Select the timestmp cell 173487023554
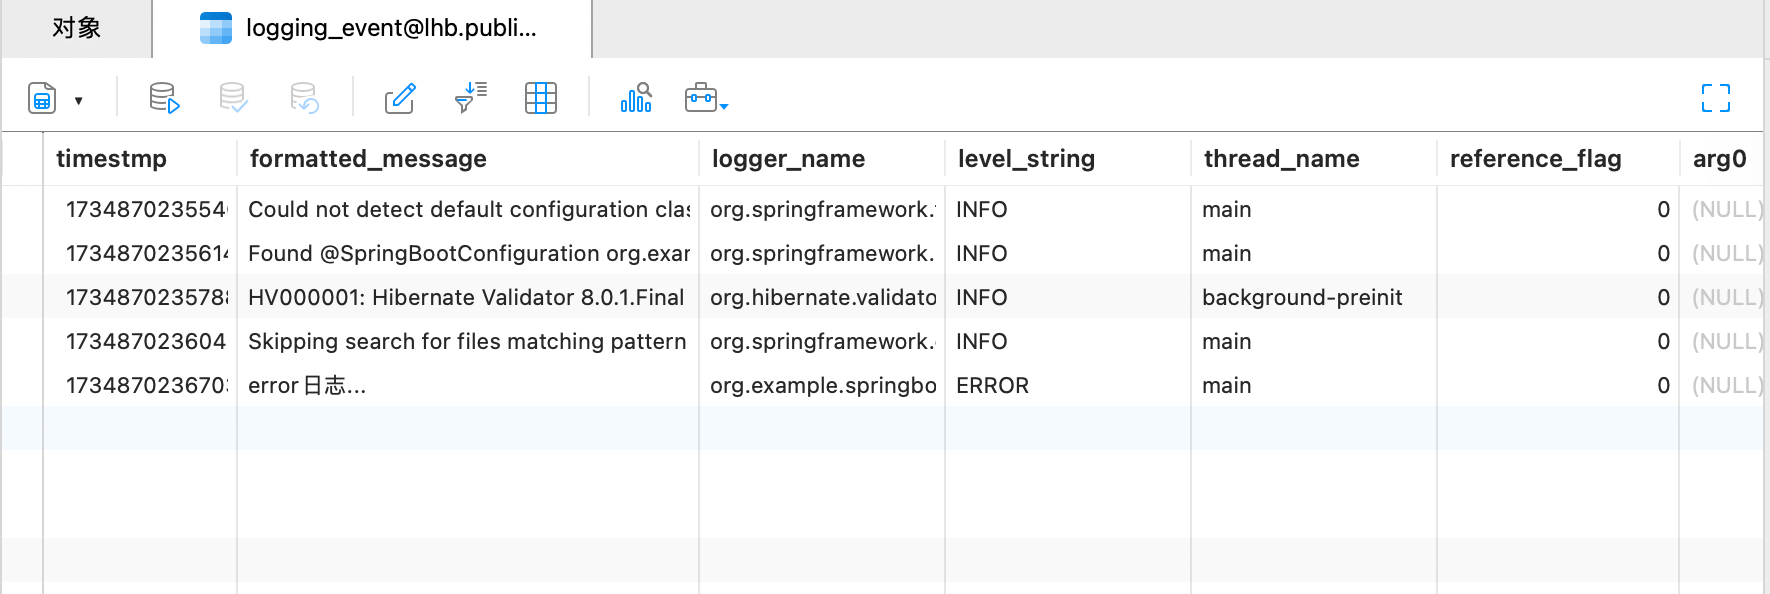Viewport: 1770px width, 594px height. click(x=140, y=209)
